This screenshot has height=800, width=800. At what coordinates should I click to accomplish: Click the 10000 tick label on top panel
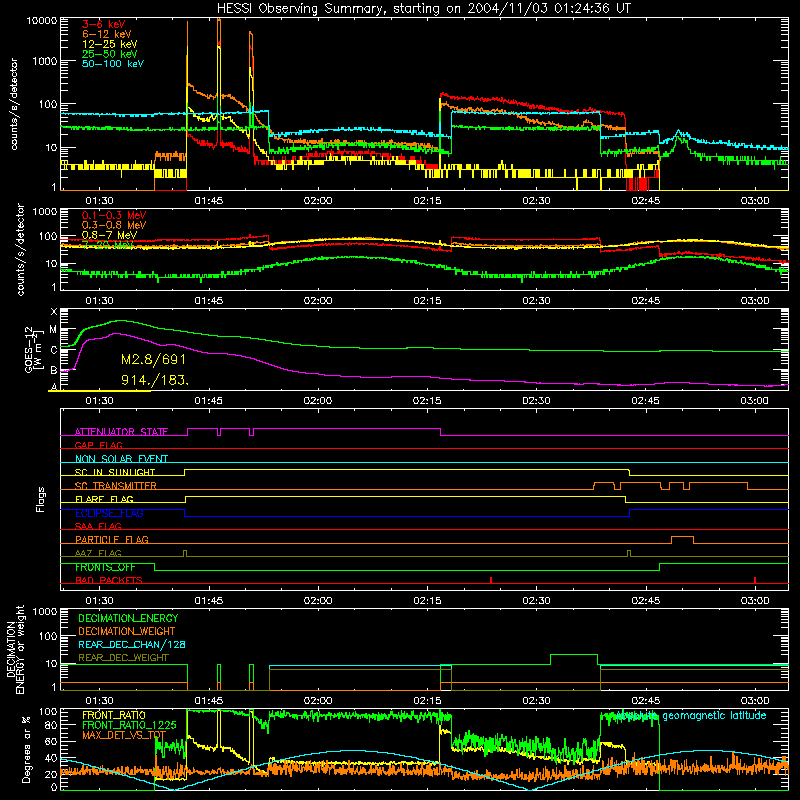(x=42, y=21)
